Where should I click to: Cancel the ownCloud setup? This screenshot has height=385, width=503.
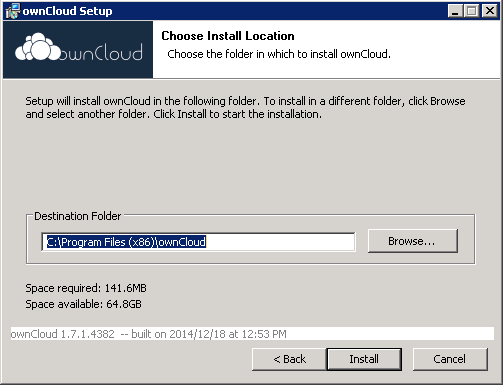(x=450, y=359)
